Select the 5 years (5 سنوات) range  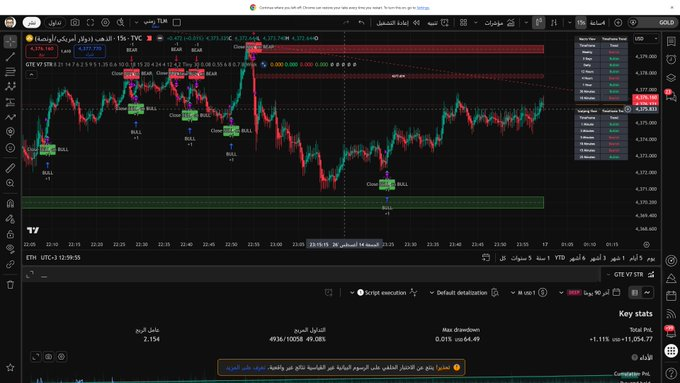click(x=521, y=258)
